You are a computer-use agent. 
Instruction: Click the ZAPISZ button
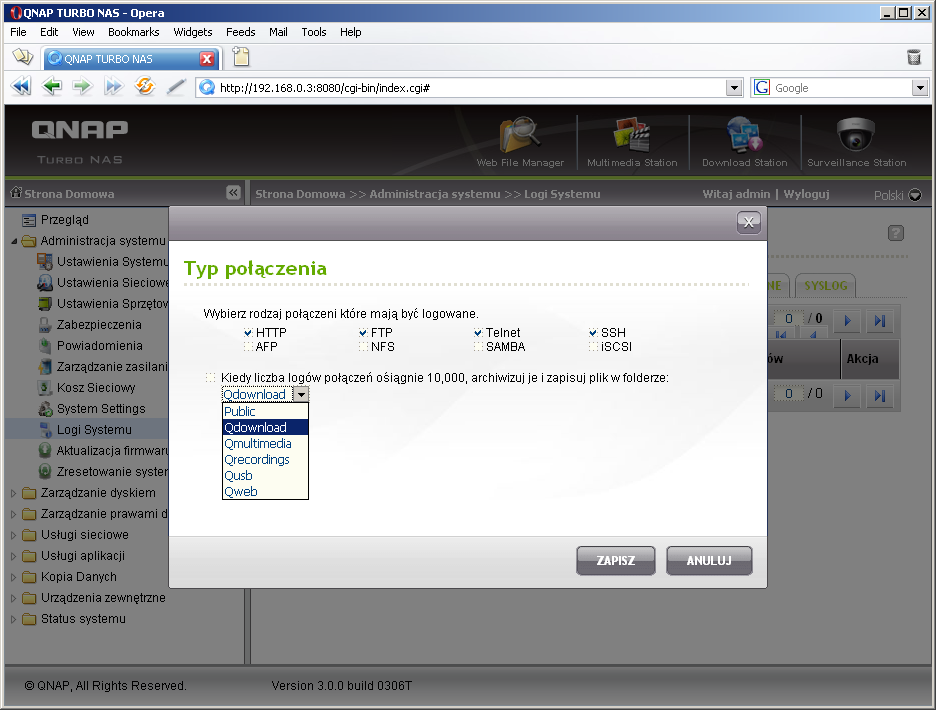pyautogui.click(x=615, y=560)
